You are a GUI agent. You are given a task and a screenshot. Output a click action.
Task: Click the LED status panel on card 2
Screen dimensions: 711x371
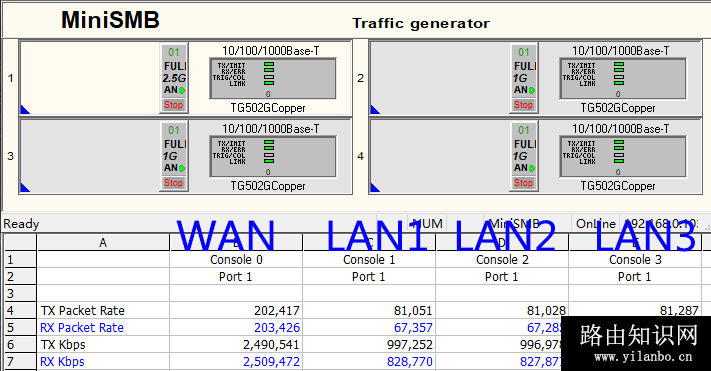pos(623,78)
